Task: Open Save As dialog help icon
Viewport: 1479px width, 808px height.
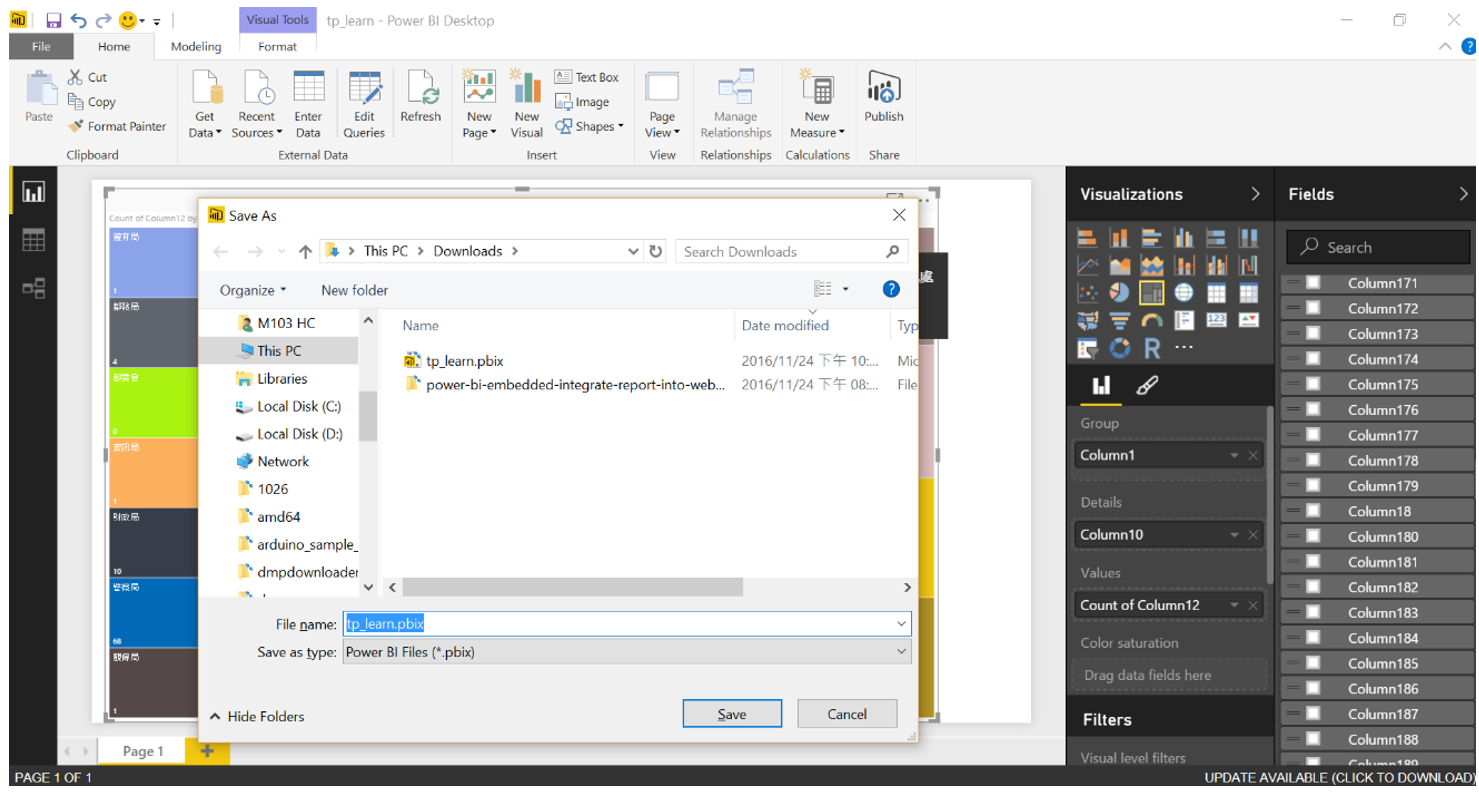Action: pos(891,289)
